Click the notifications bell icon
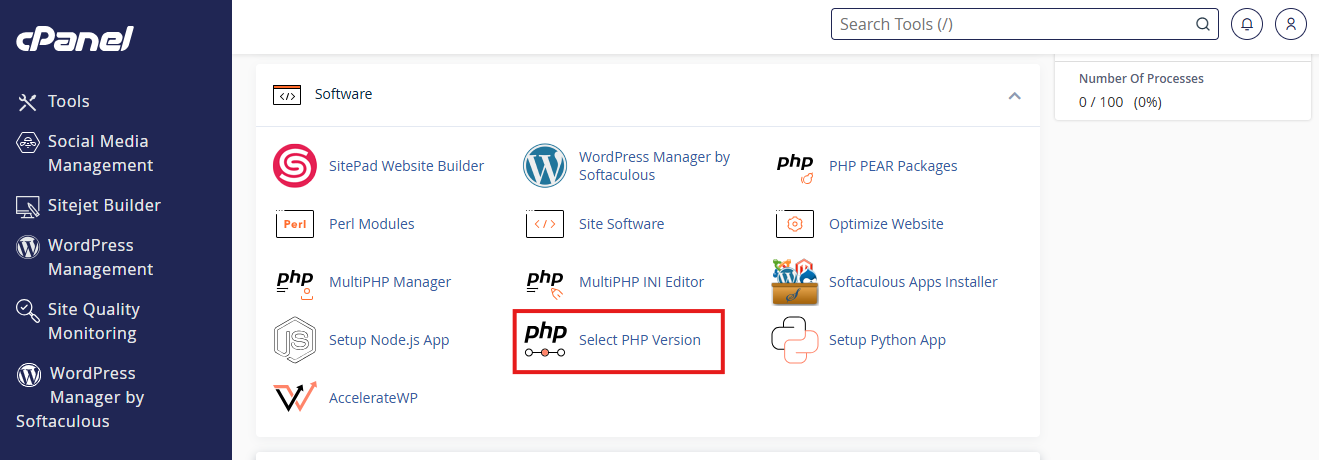1319x460 pixels. 1246,24
